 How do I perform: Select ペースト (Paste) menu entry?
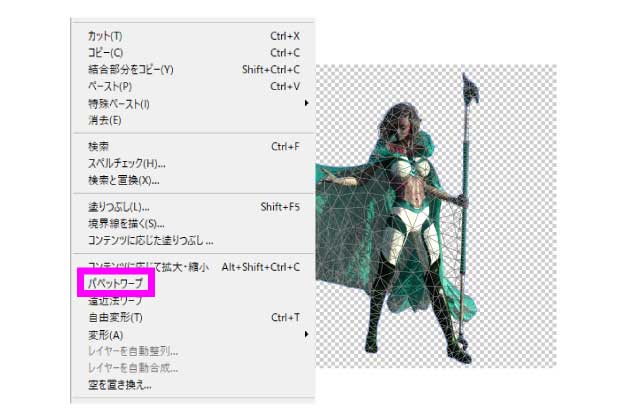[x=110, y=87]
